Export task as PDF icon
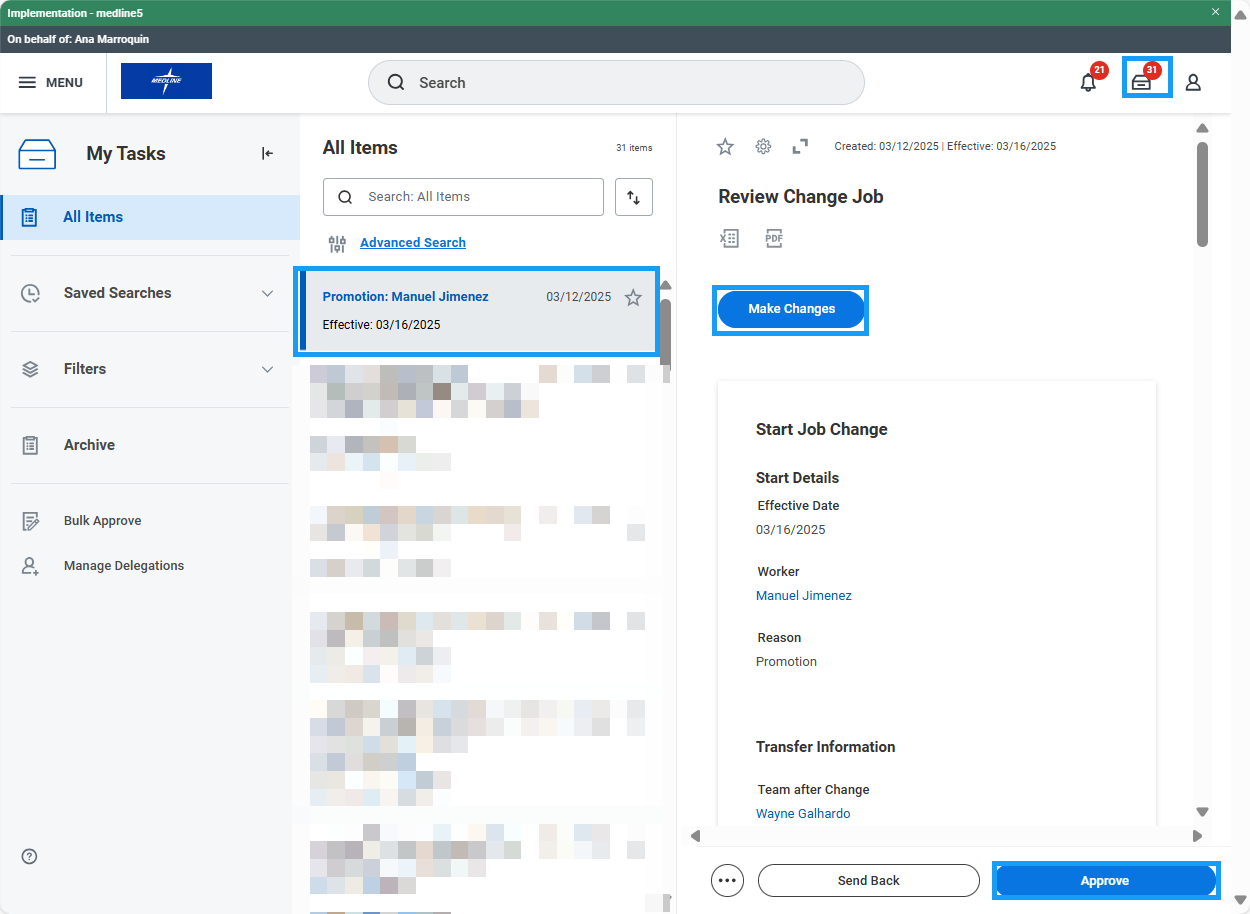 coord(774,238)
